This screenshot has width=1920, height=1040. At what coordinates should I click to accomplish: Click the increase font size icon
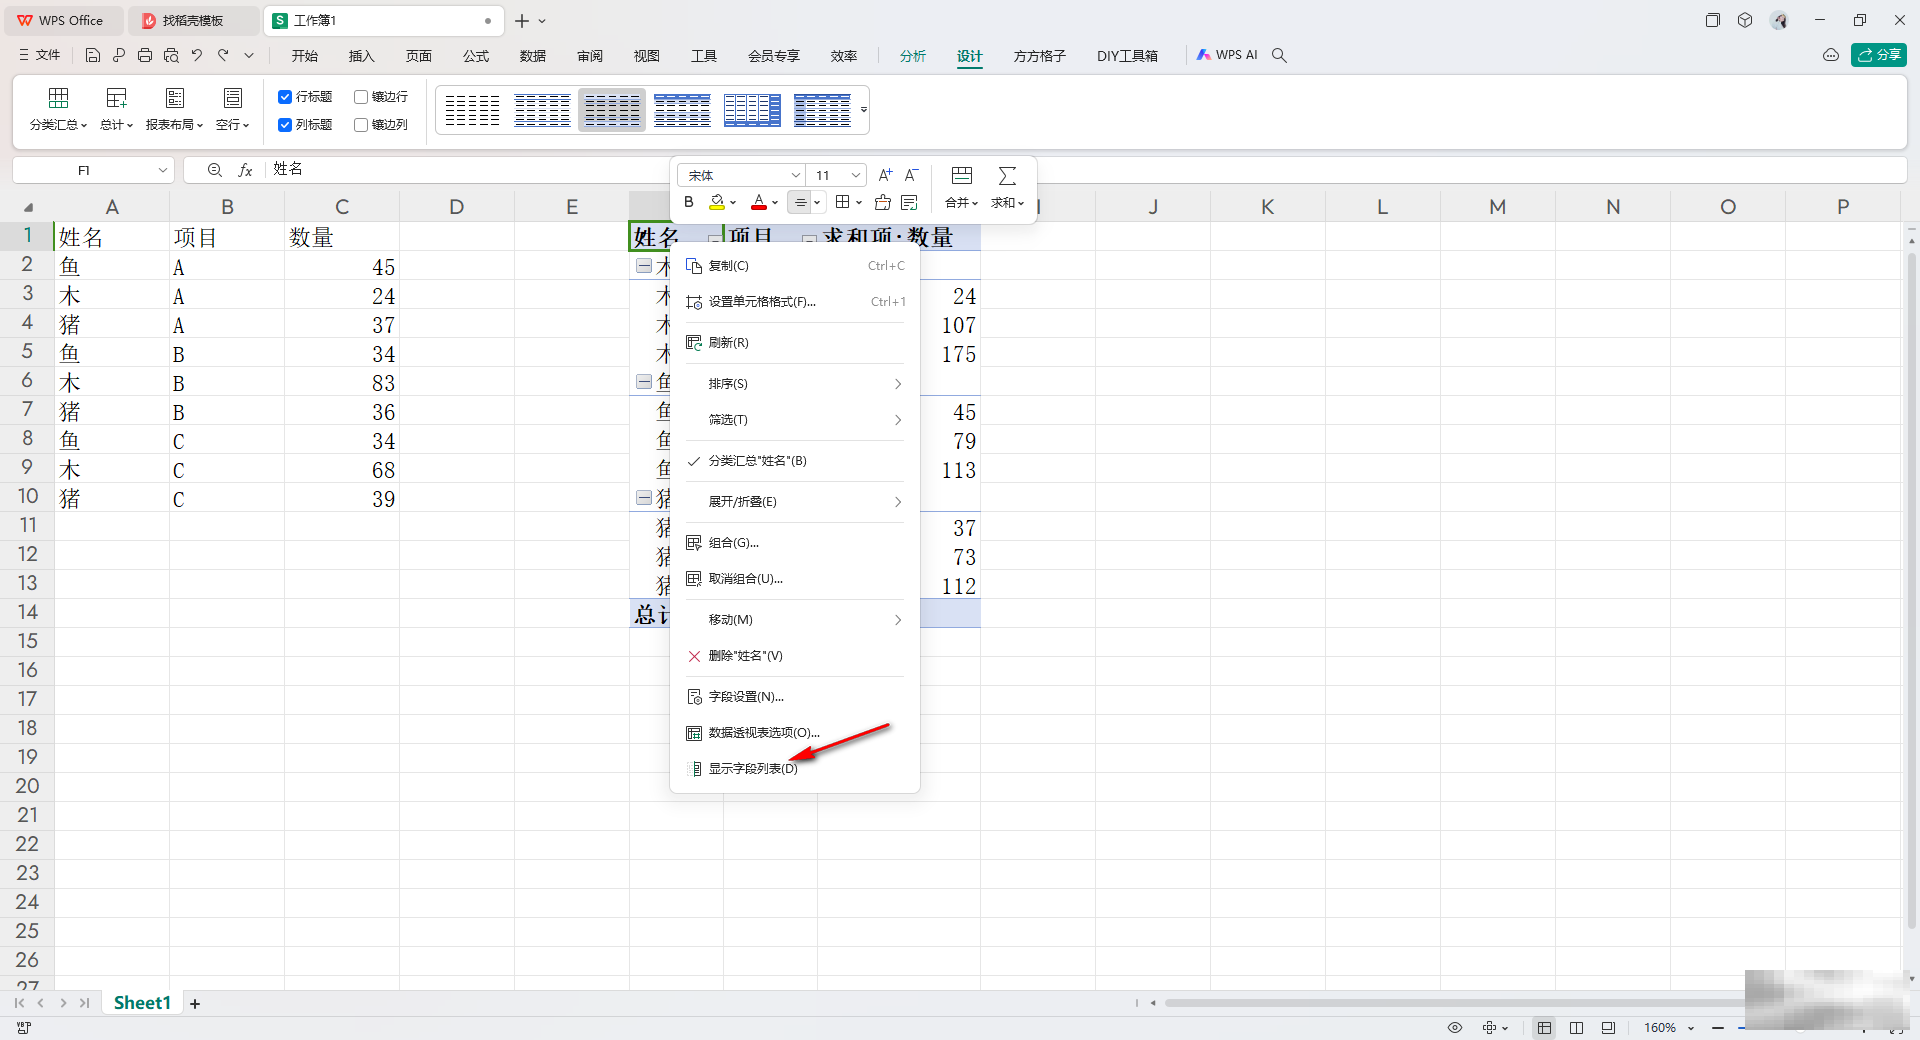(885, 175)
